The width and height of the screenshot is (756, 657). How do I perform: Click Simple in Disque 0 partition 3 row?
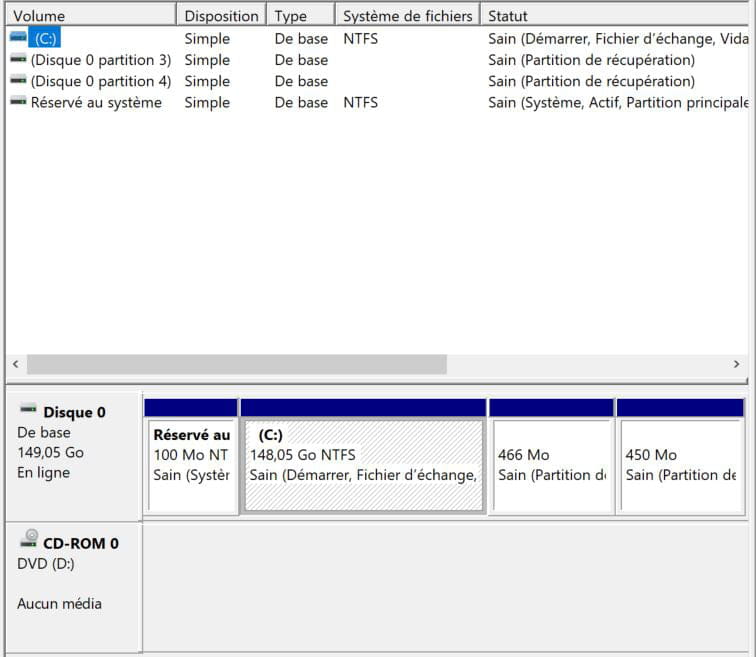click(x=207, y=60)
